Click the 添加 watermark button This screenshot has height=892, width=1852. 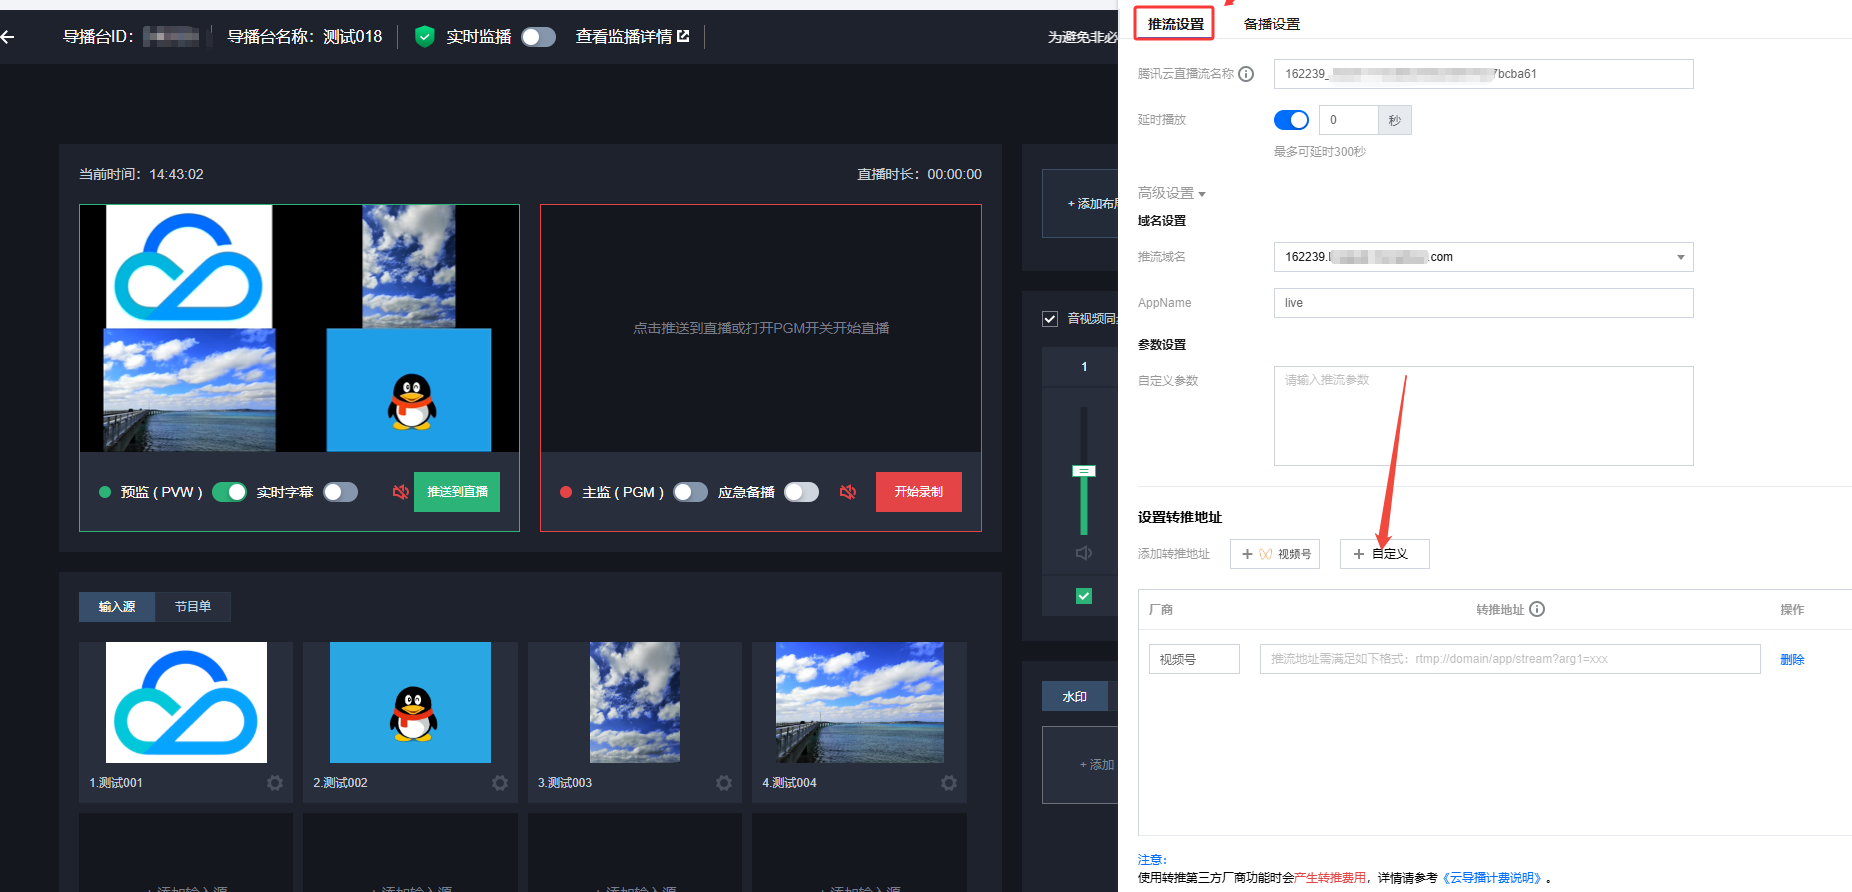click(1080, 765)
